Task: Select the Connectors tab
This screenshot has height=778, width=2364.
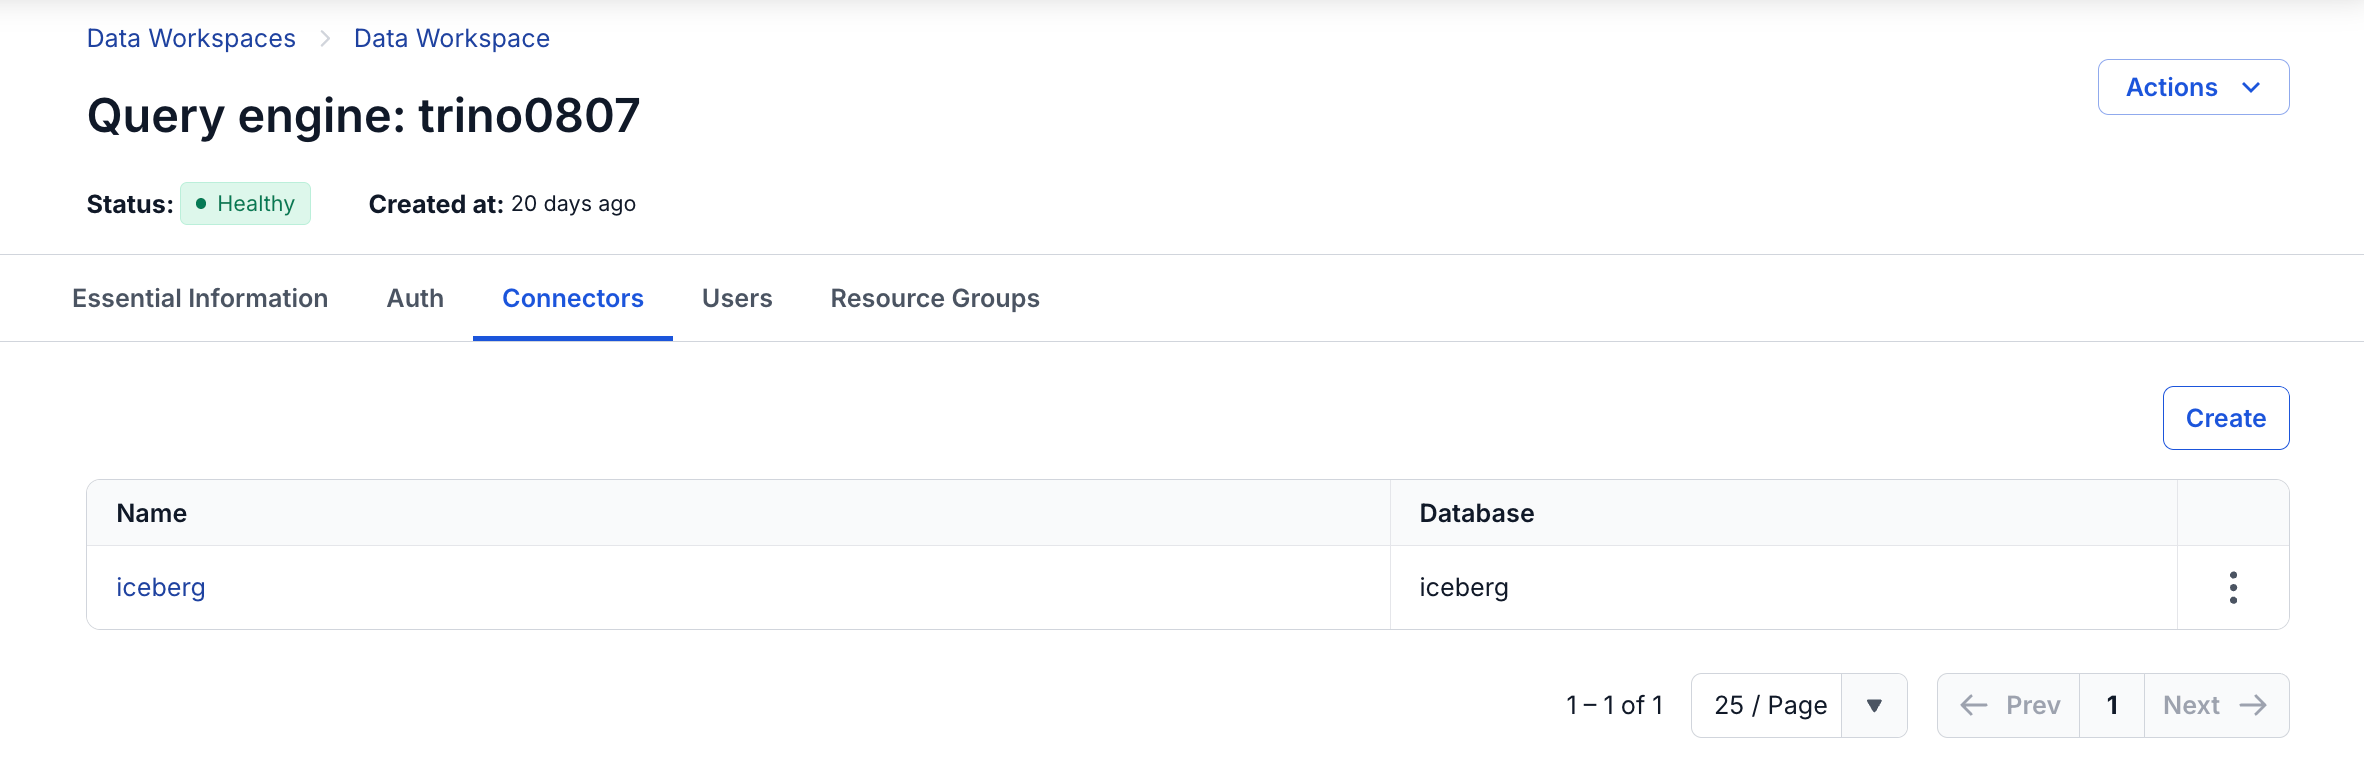Action: point(573,298)
